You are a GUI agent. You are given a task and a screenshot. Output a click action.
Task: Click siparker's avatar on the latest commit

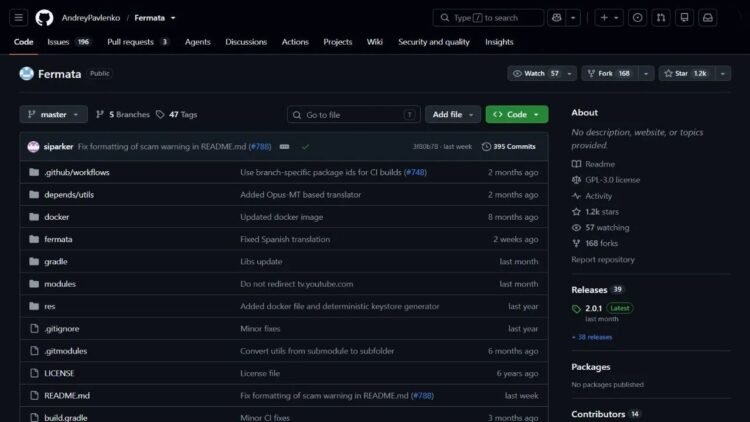pyautogui.click(x=33, y=146)
